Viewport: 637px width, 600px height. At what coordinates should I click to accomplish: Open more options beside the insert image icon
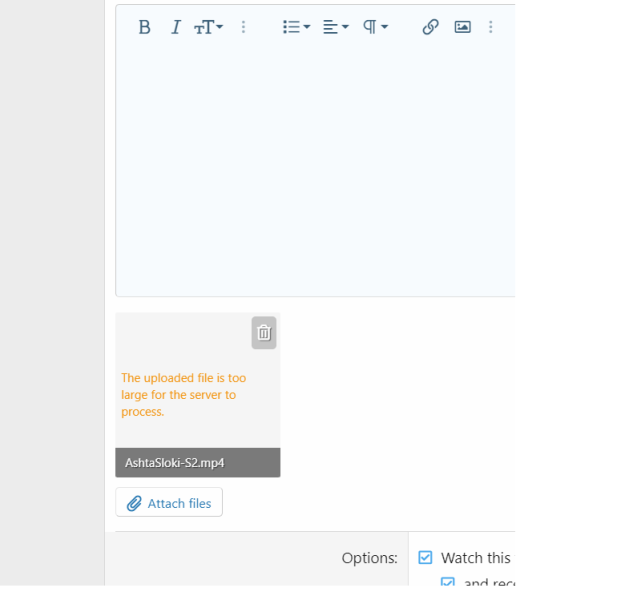tap(490, 27)
